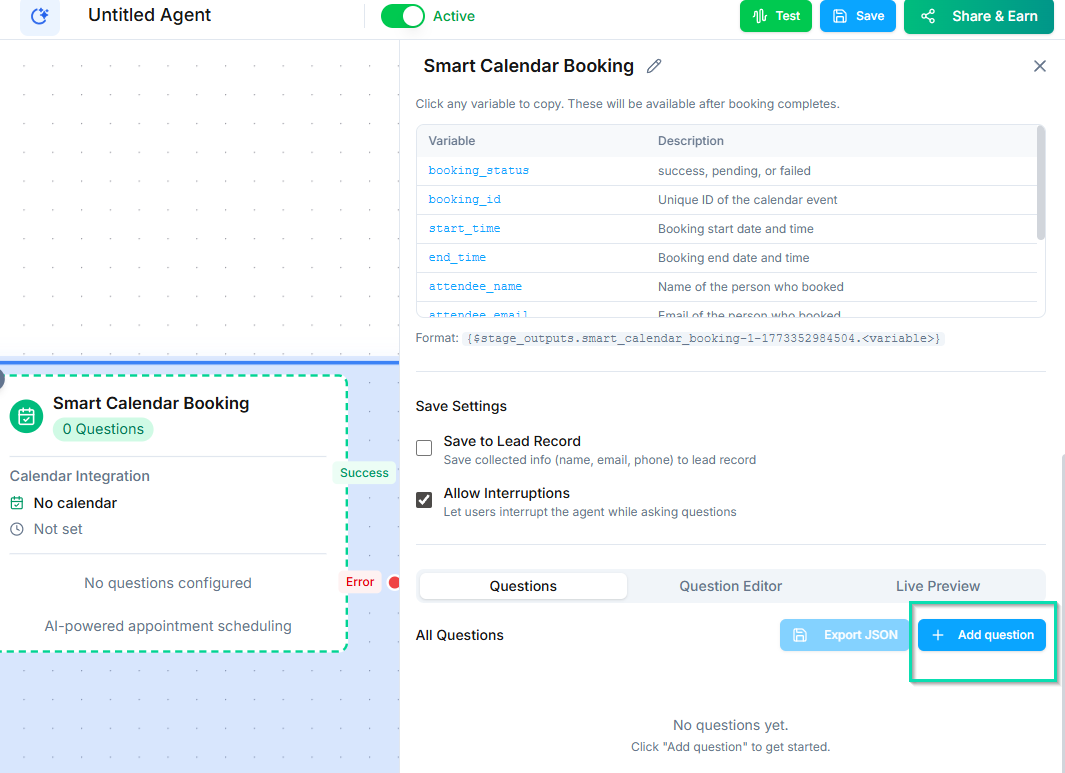Click the red Error output connector dot
Viewport: 1065px width, 773px height.
(x=393, y=582)
